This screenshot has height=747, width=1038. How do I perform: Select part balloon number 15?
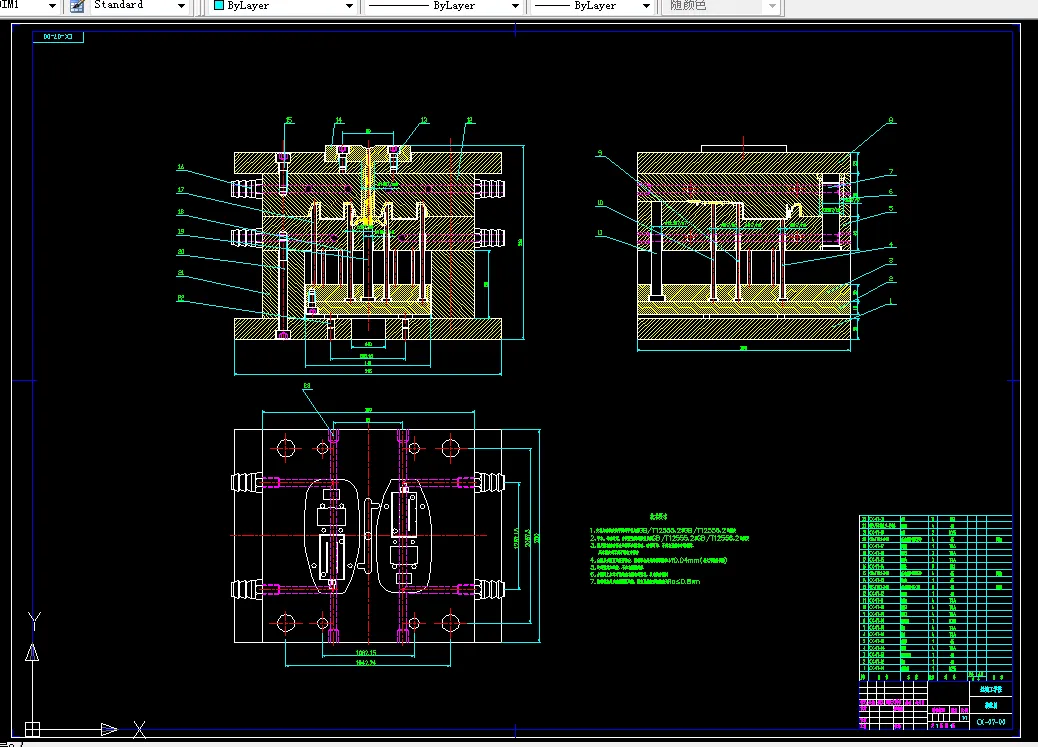pos(289,121)
